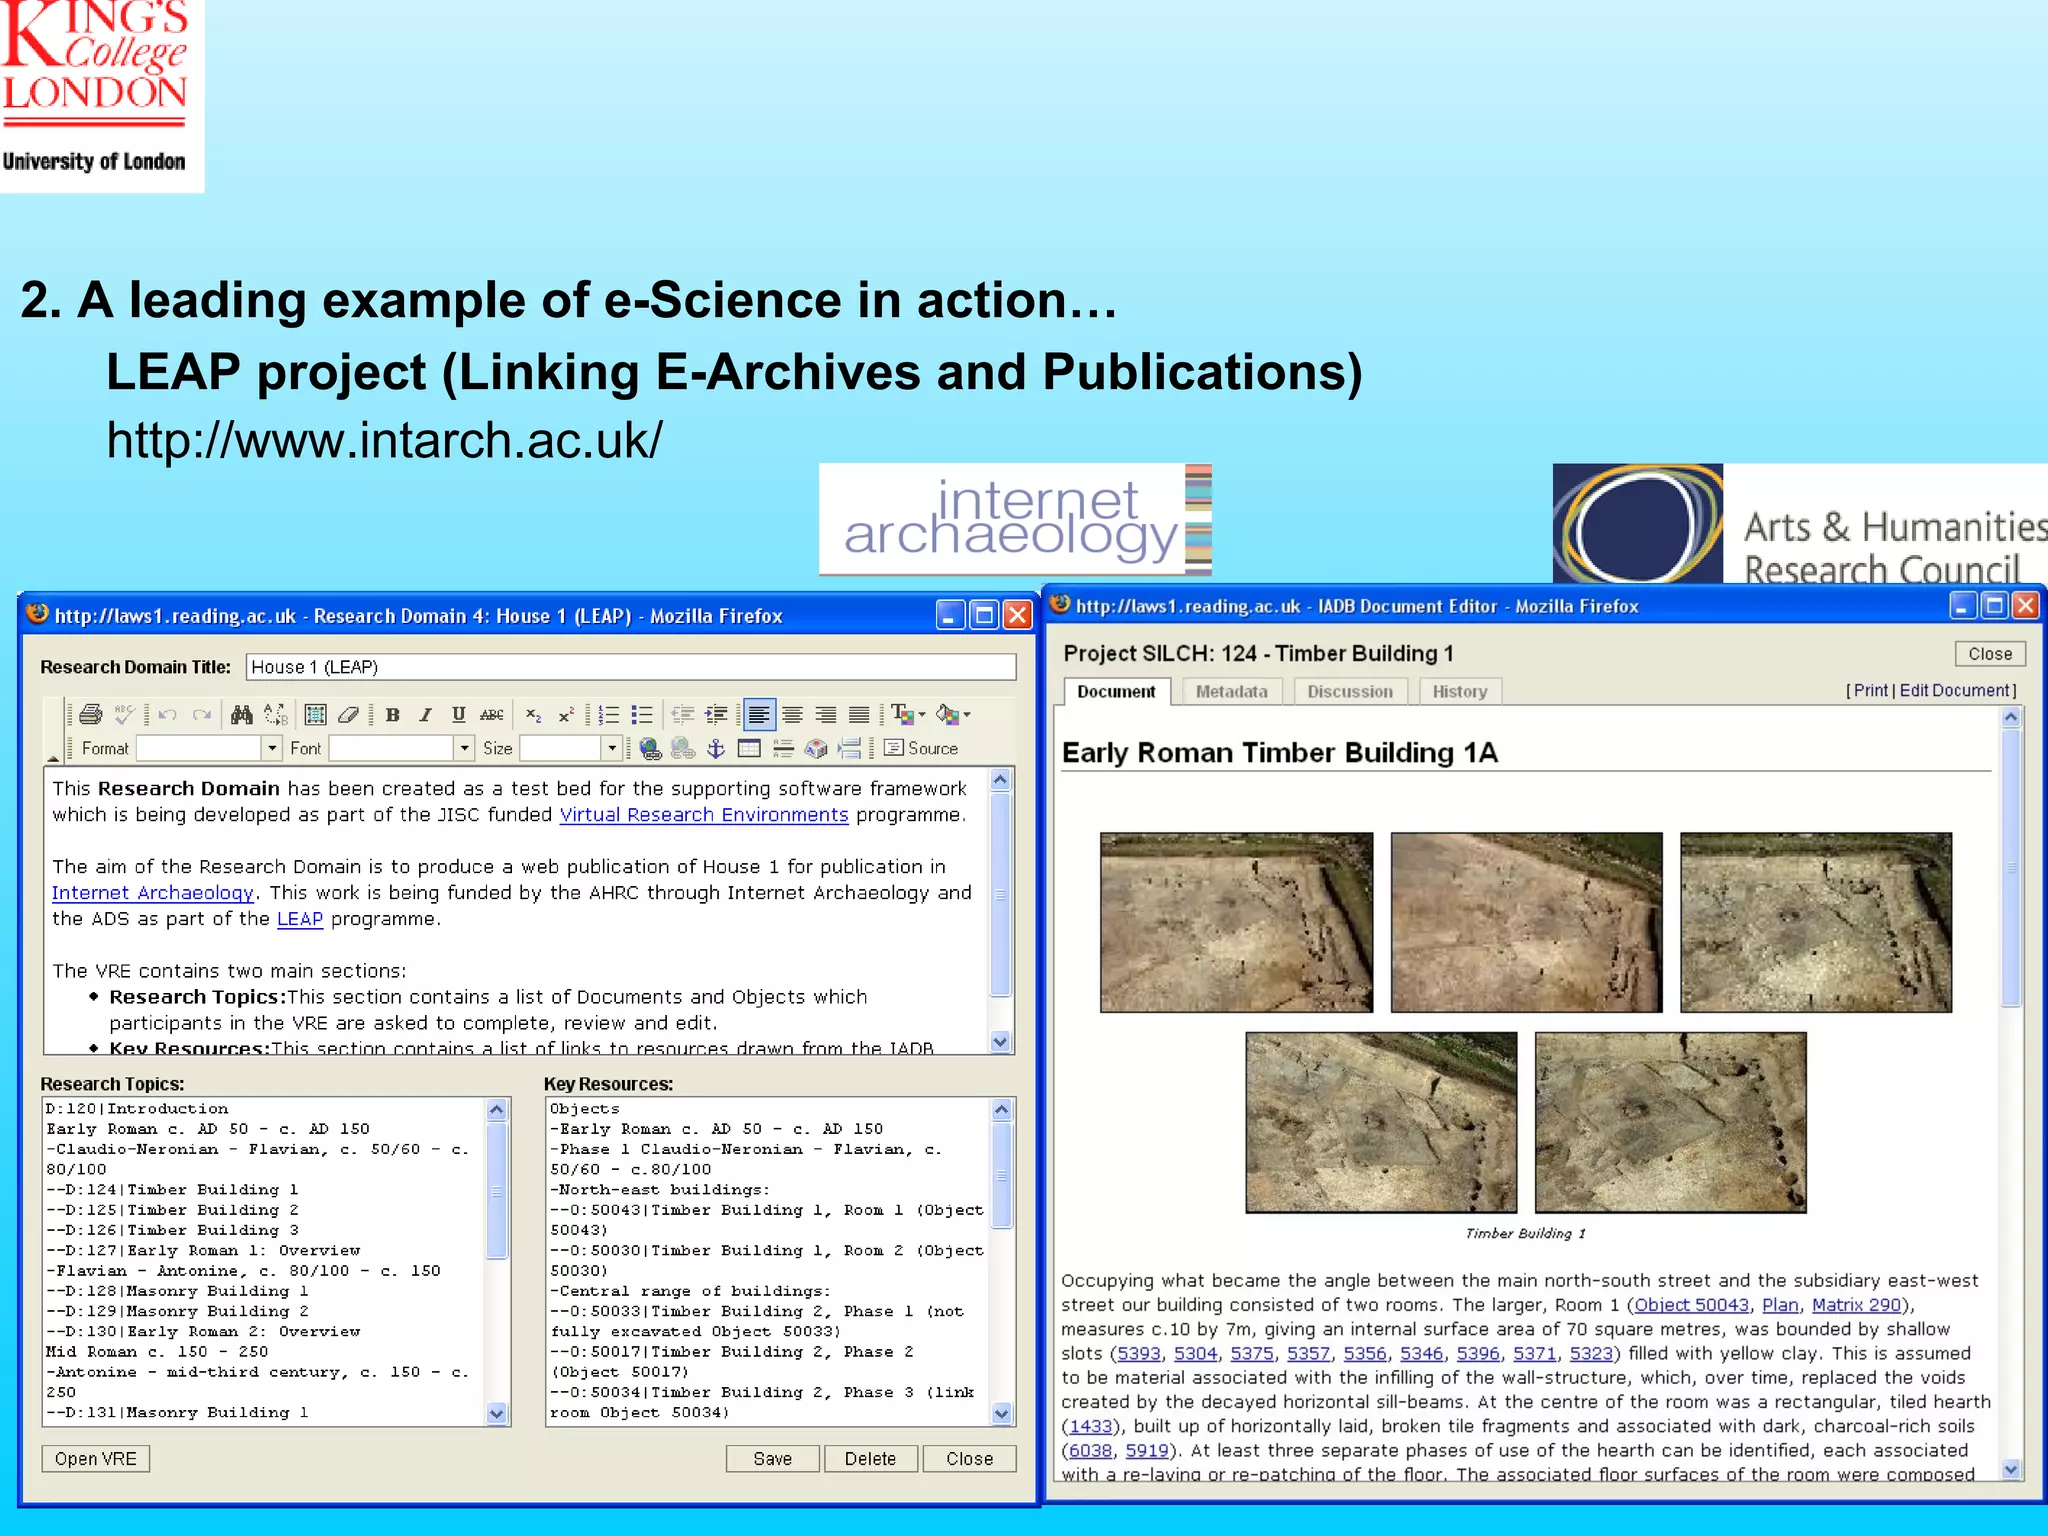Click the down arrow of the editor text scrollbar
Screen dimensions: 2048x1536
(x=1001, y=1042)
